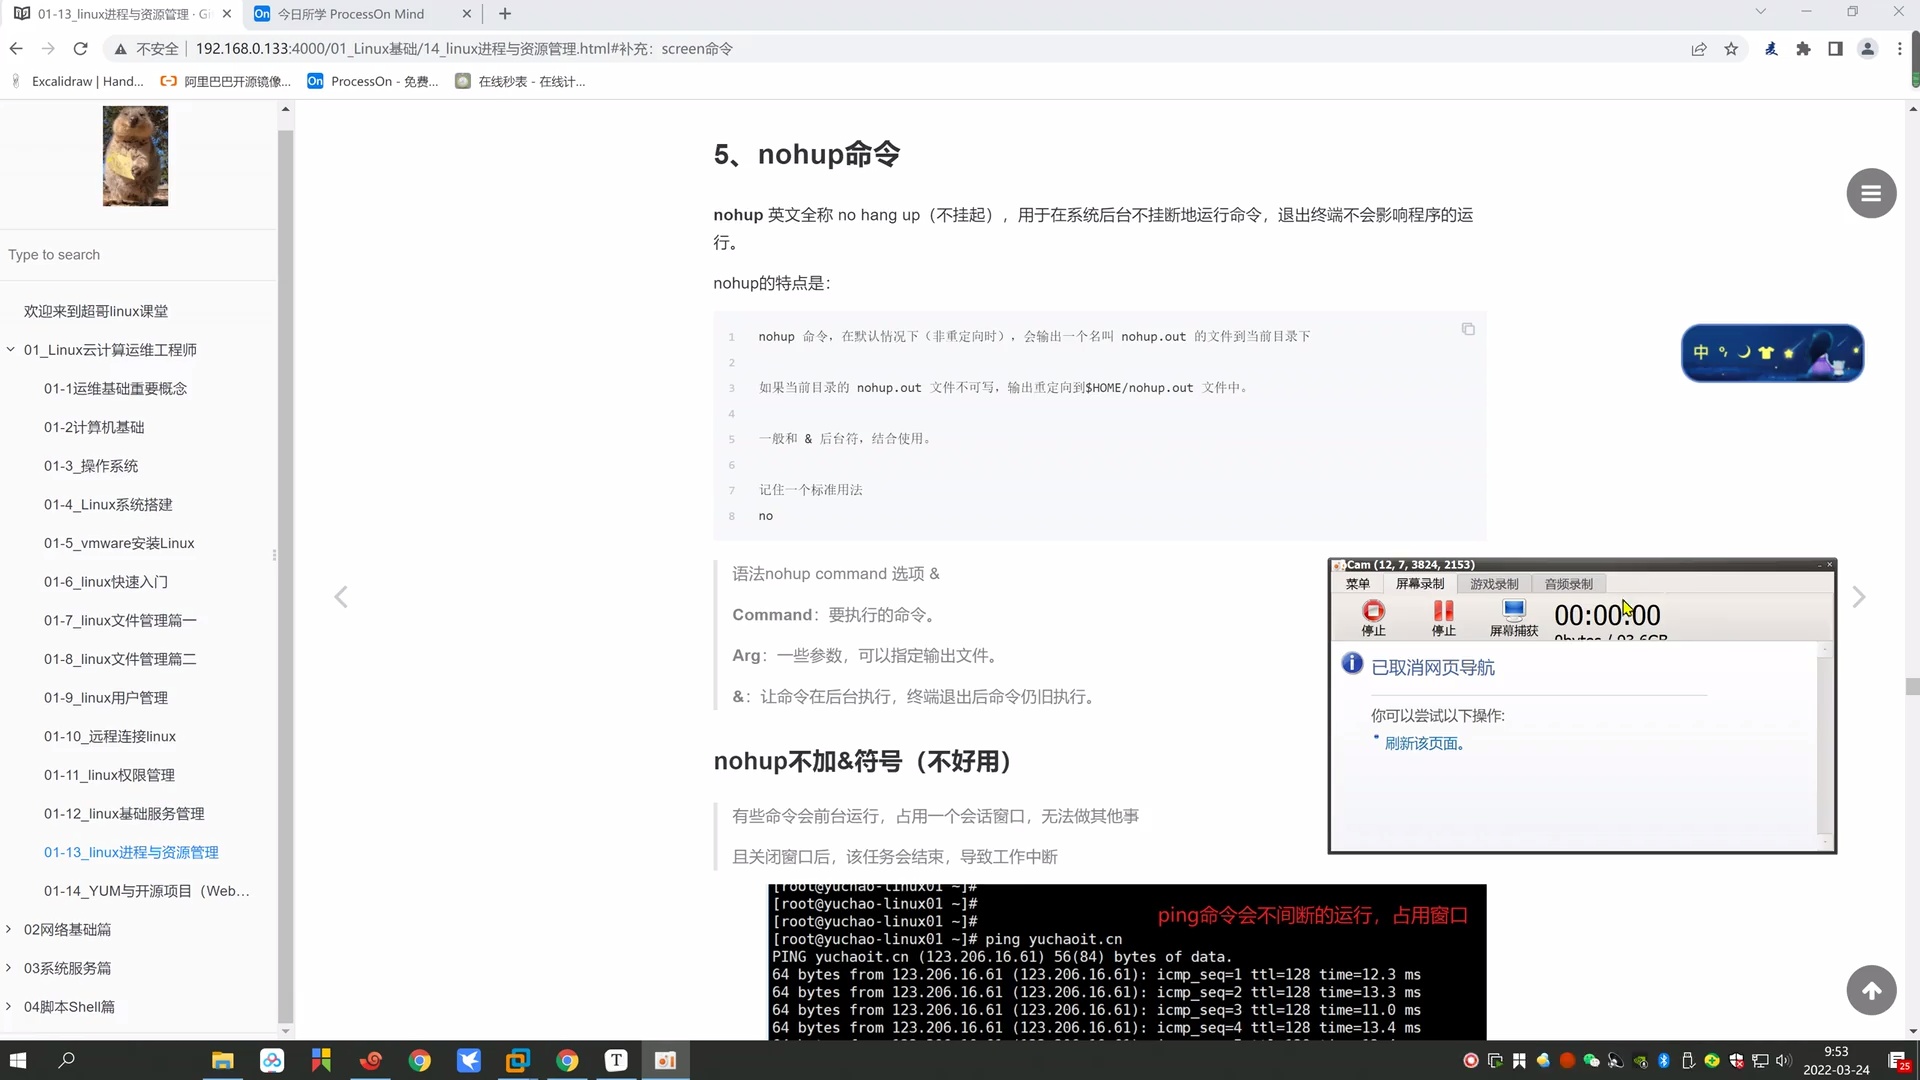Toggle Bluetooth from the system tray
1920x1080 pixels.
(x=1663, y=1060)
